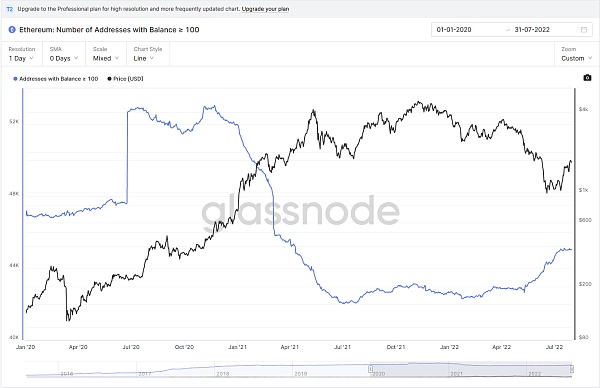This screenshot has height=388, width=600.
Task: Click the 'Oct '21' x-axis label
Action: pos(396,347)
